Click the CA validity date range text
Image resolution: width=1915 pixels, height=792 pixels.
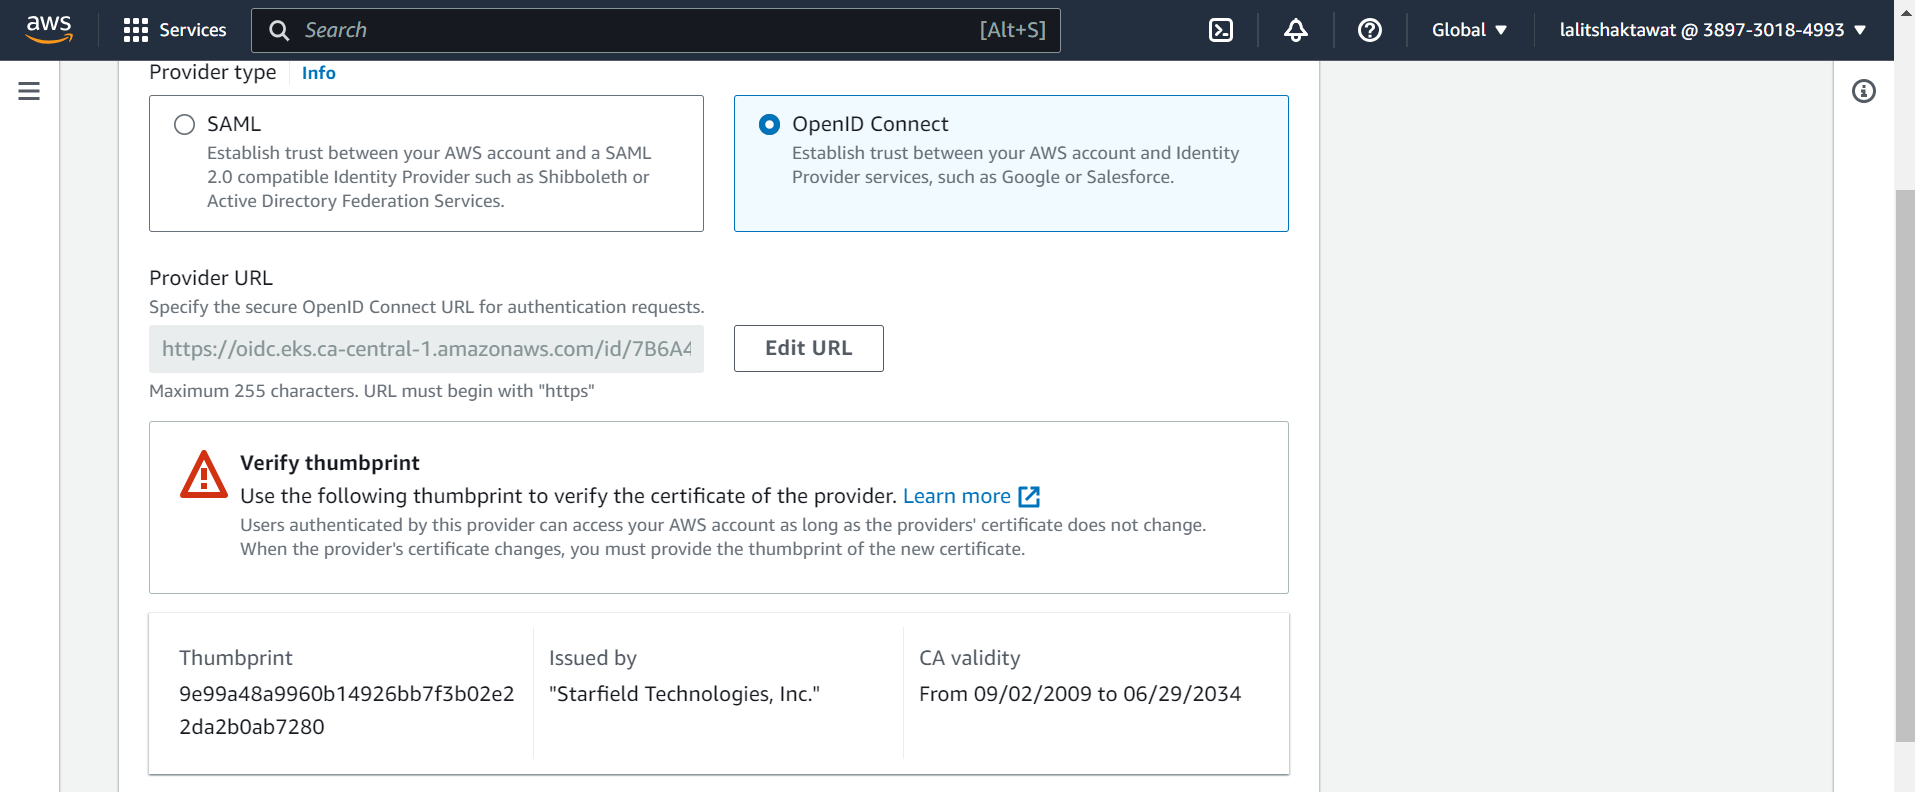pyautogui.click(x=1080, y=694)
